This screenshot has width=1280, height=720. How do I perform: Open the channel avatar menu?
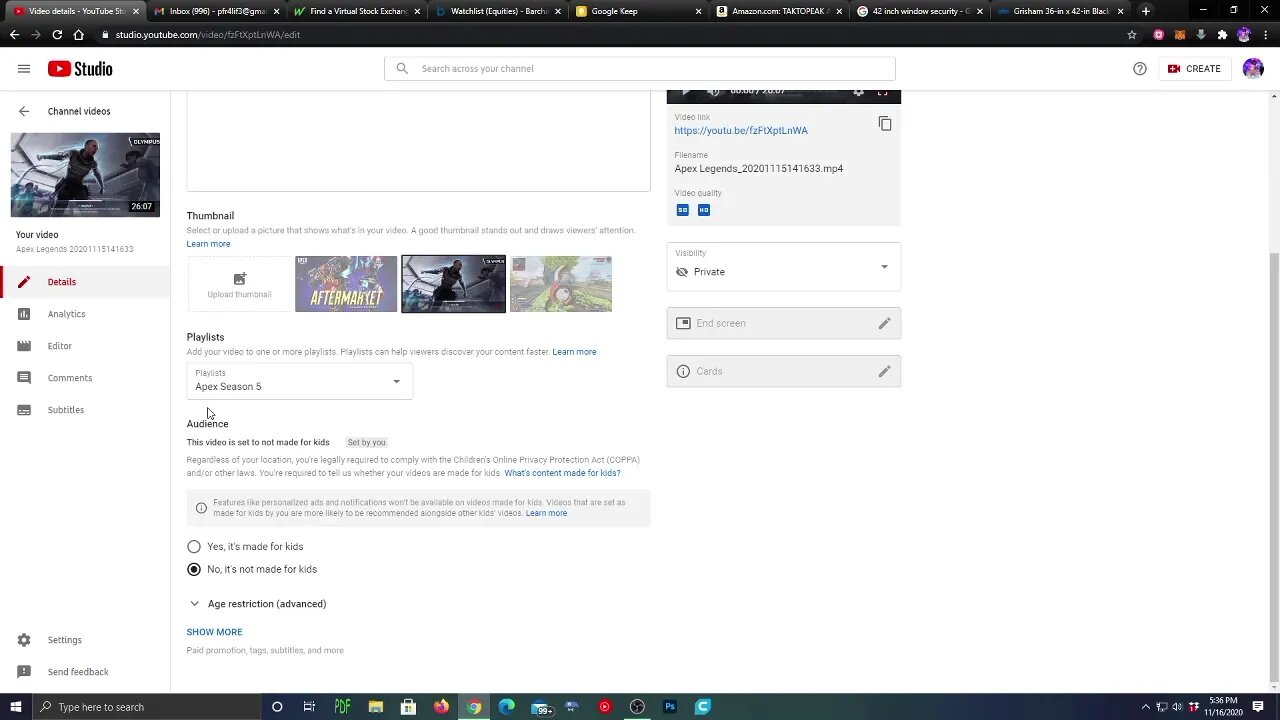pyautogui.click(x=1253, y=69)
